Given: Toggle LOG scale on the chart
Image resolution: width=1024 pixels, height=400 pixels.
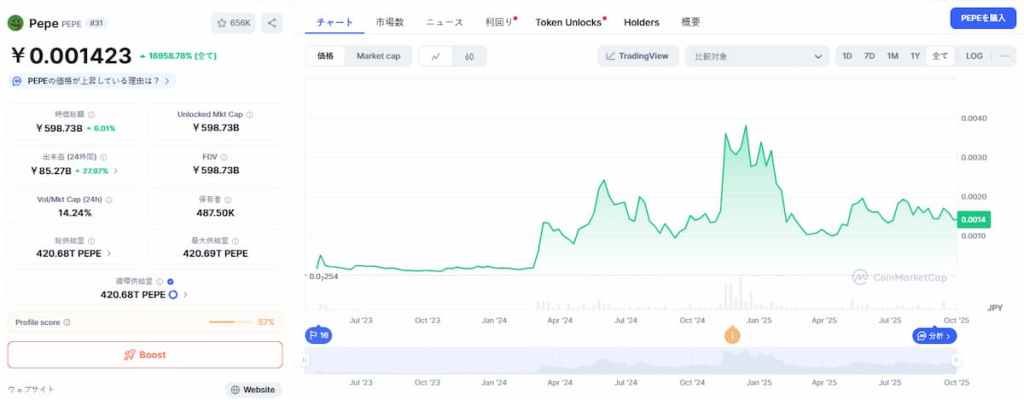Looking at the screenshot, I should tap(974, 56).
